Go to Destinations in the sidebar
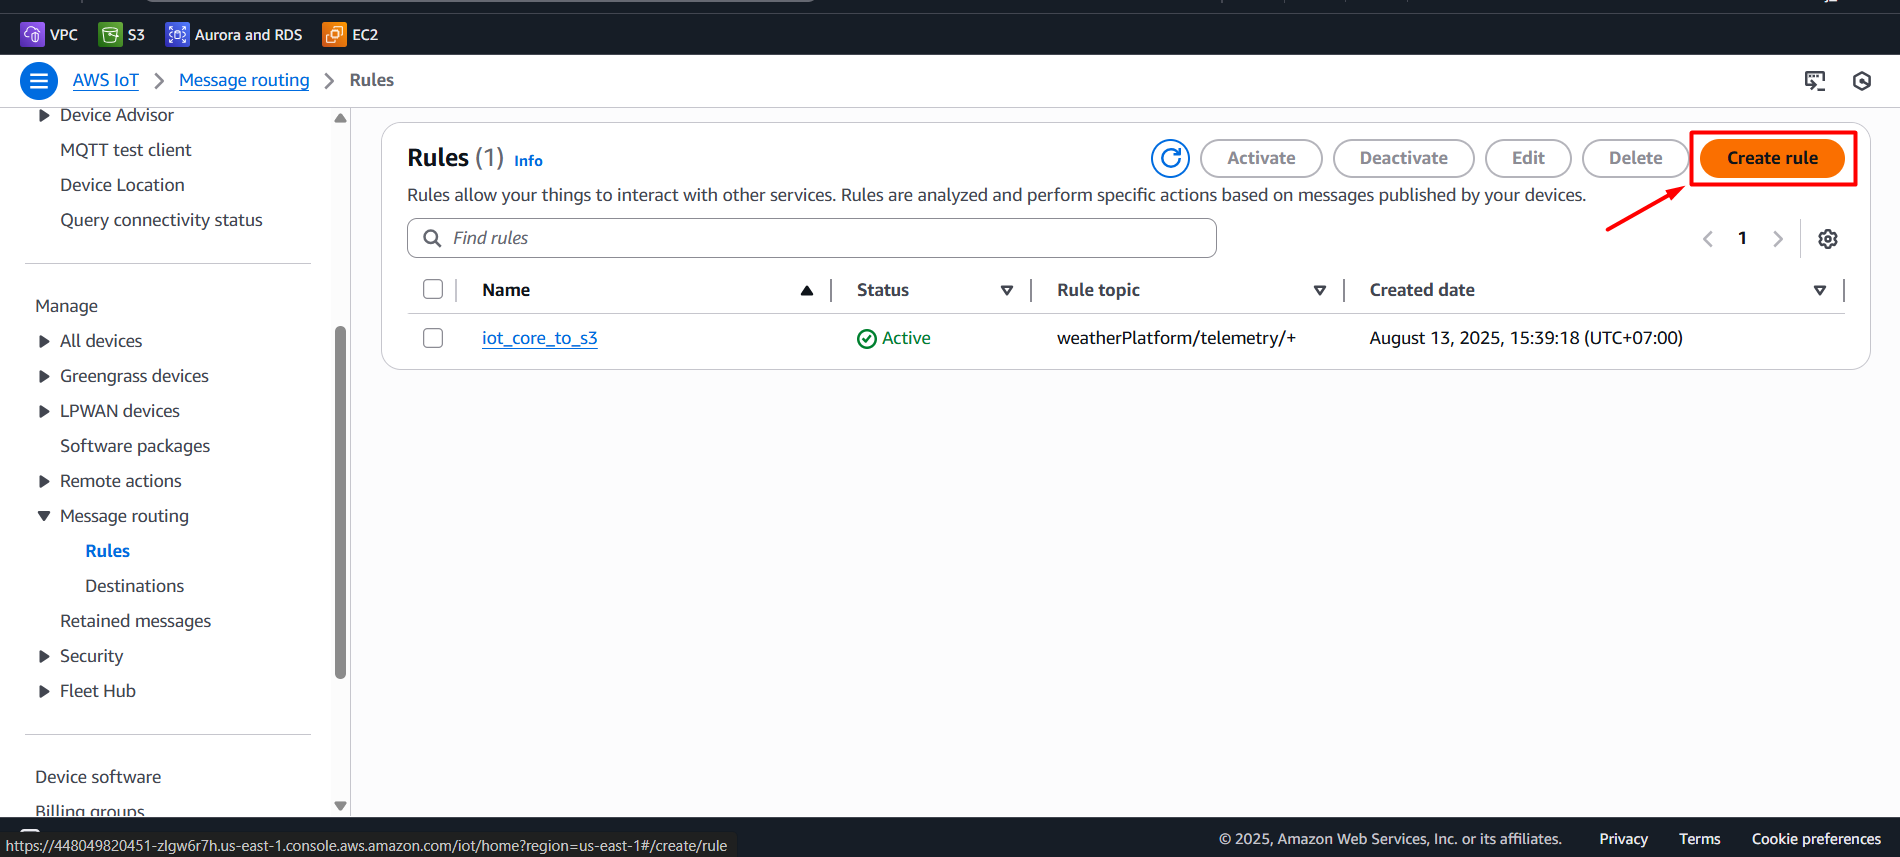 [134, 586]
